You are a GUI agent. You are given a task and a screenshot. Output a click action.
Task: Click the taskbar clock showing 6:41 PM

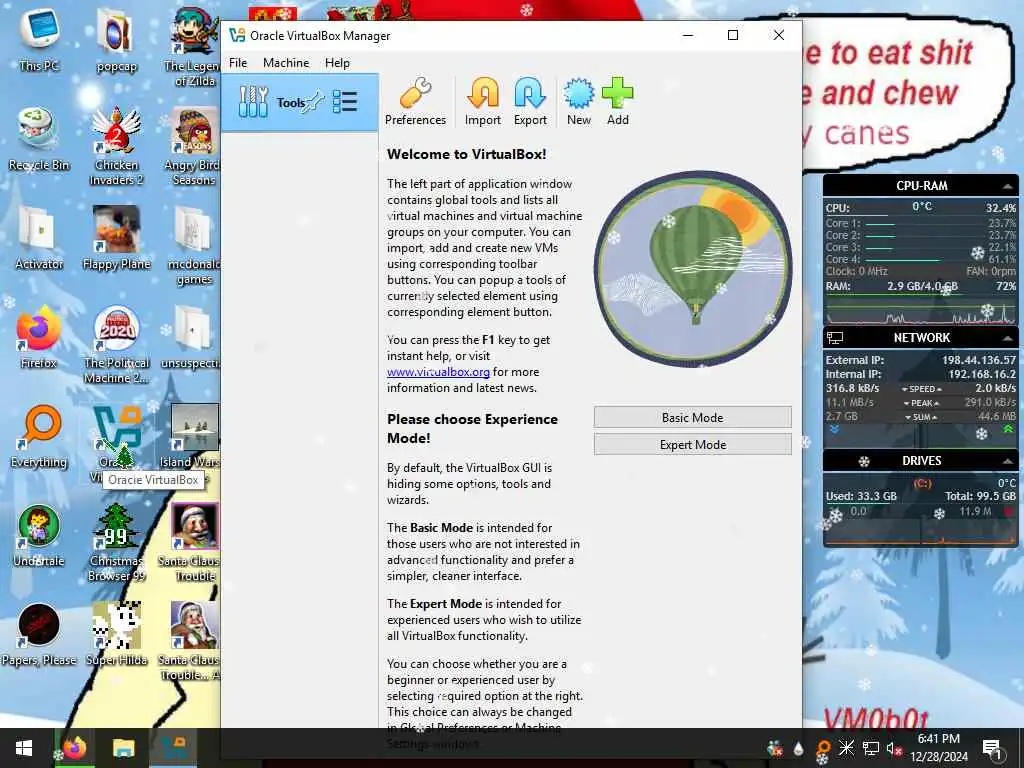[x=938, y=748]
